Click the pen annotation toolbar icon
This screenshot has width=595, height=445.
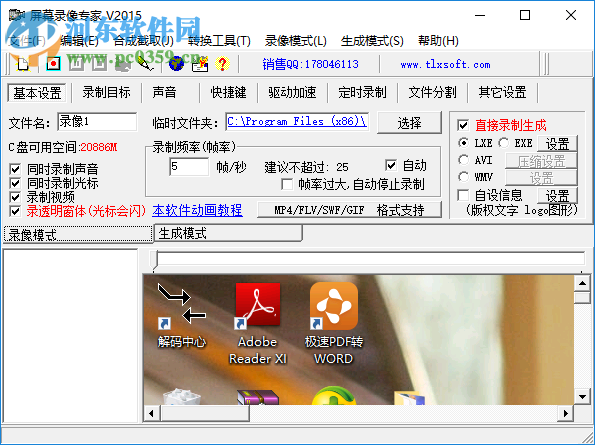[145, 64]
